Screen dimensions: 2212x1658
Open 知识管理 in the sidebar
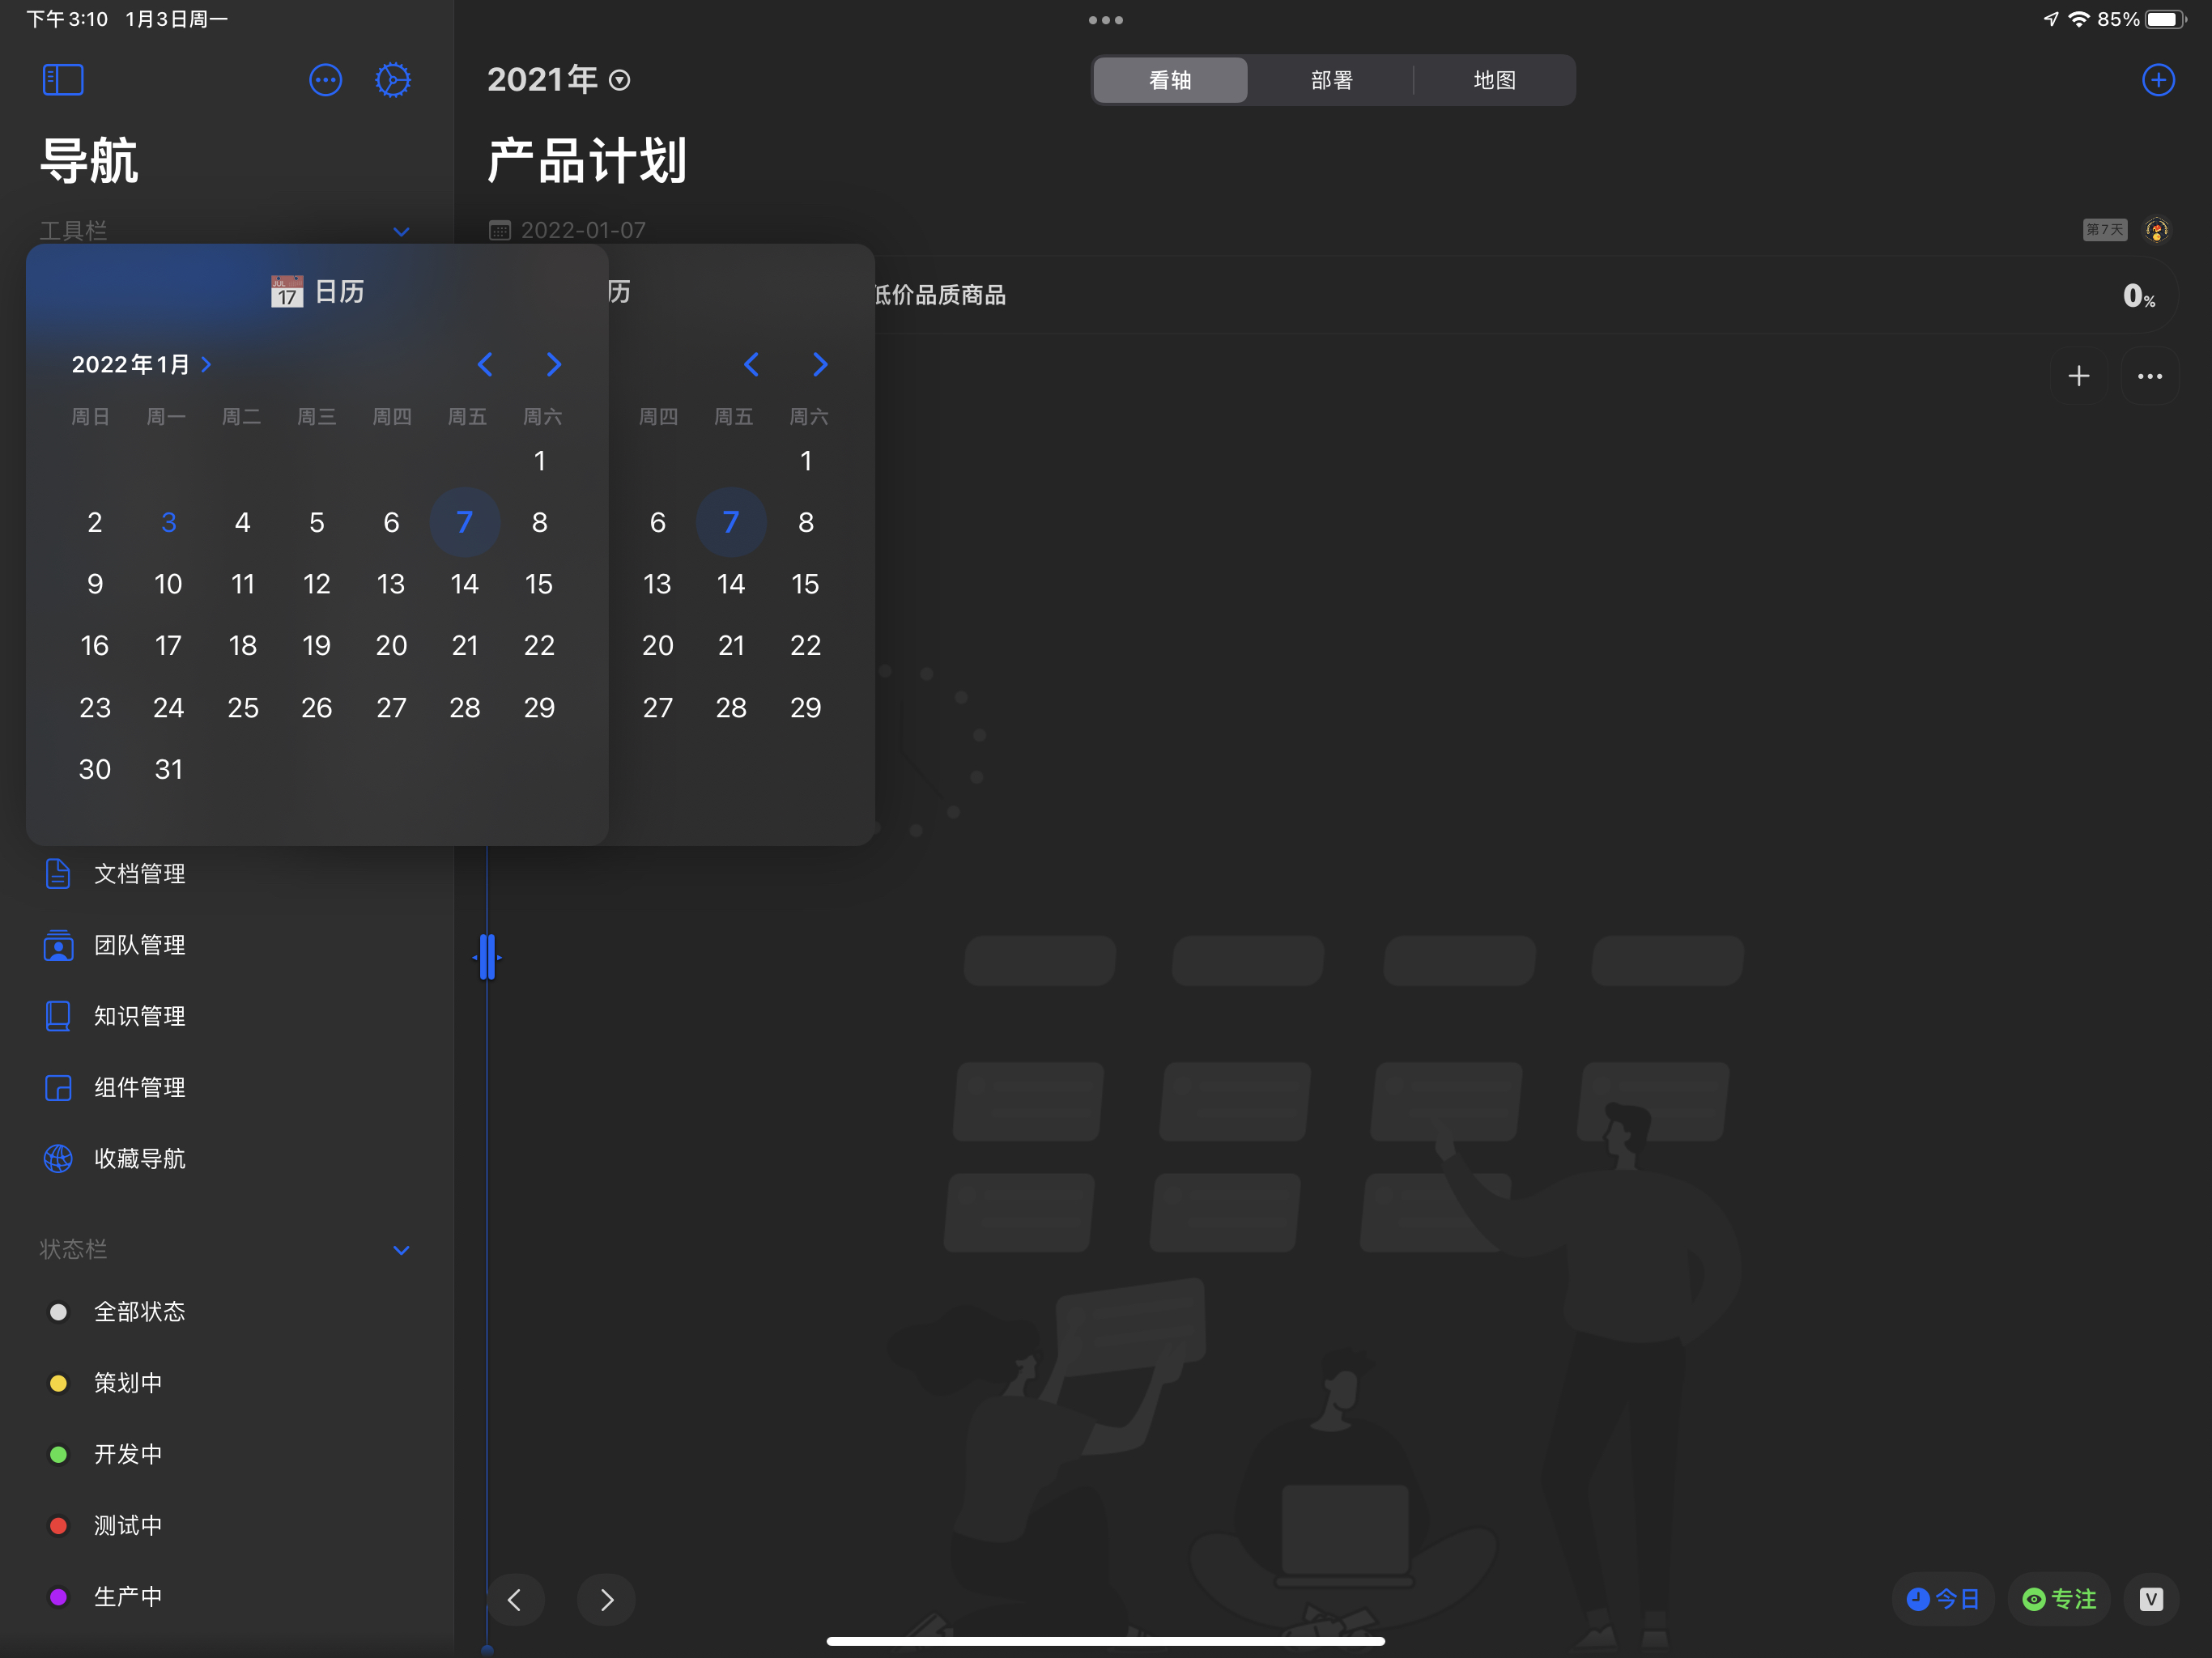point(139,1016)
